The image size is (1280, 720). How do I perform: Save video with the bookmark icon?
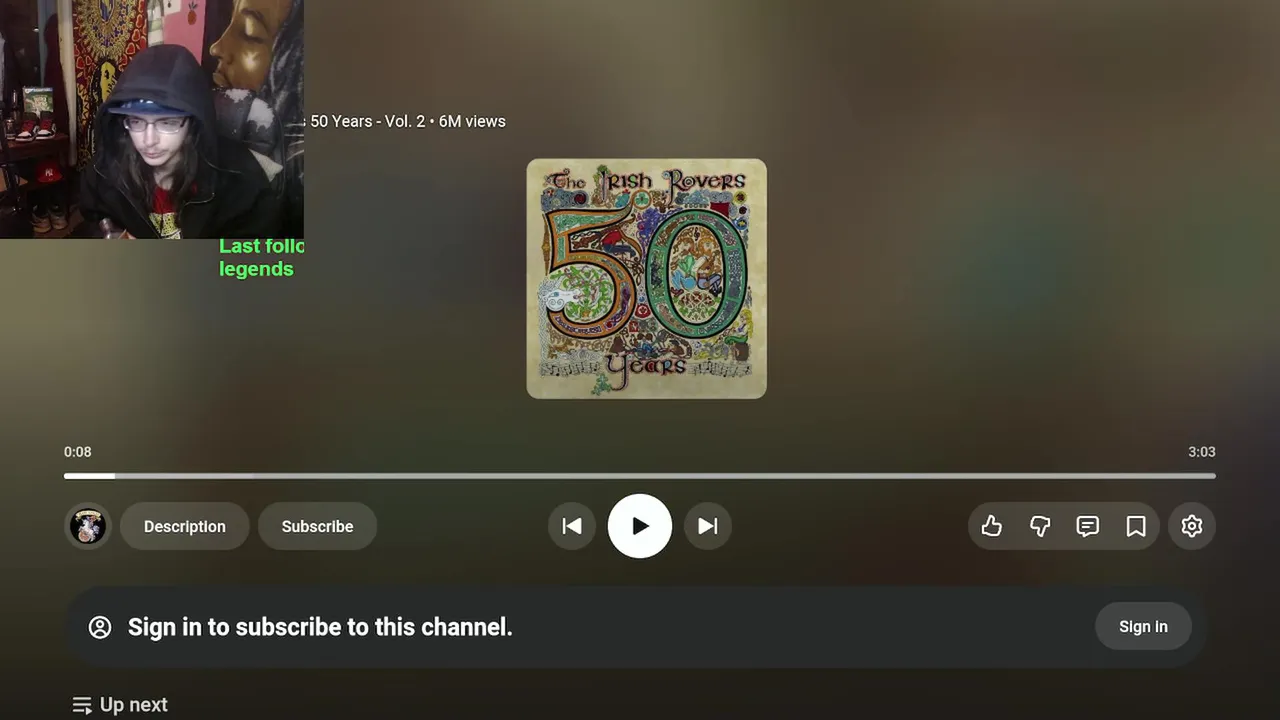pos(1136,526)
